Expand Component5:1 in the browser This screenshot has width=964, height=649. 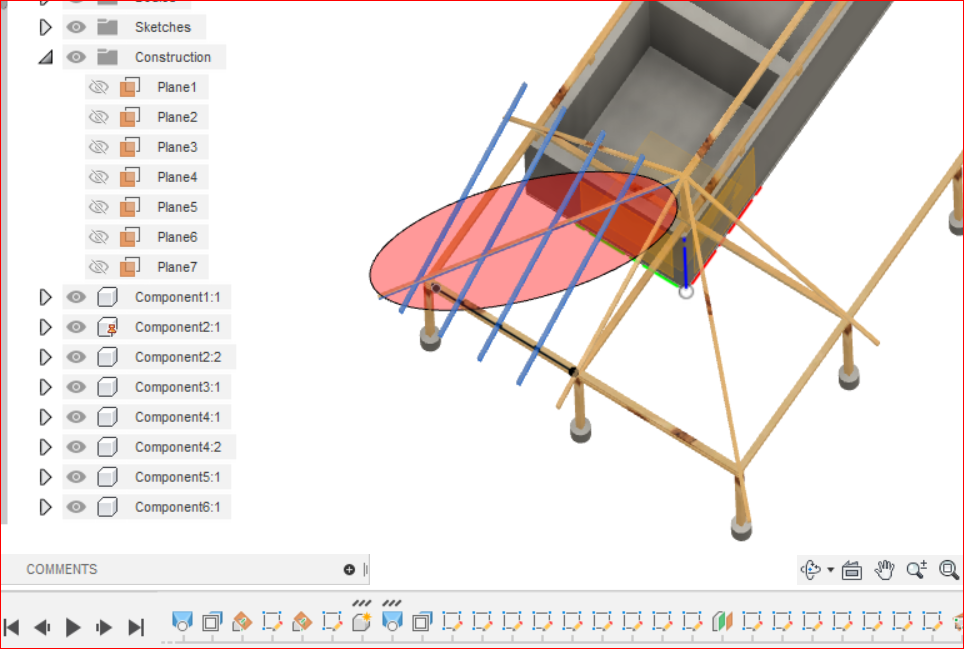point(45,477)
